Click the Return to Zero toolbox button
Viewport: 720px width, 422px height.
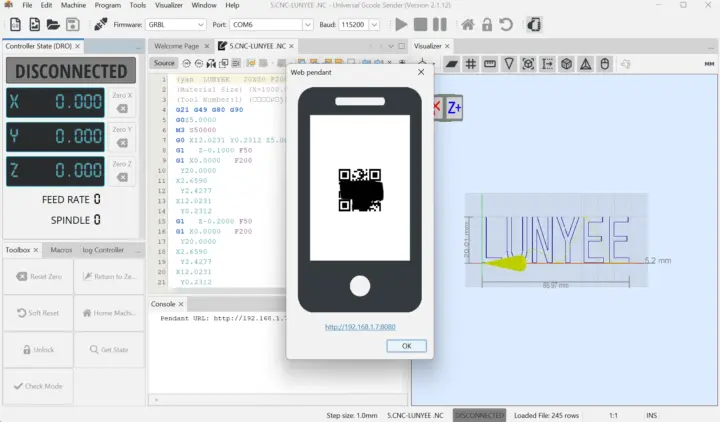(x=109, y=276)
